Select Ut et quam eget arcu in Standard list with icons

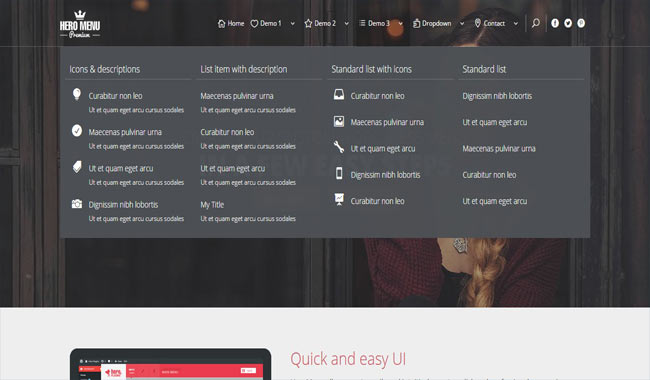pos(383,148)
